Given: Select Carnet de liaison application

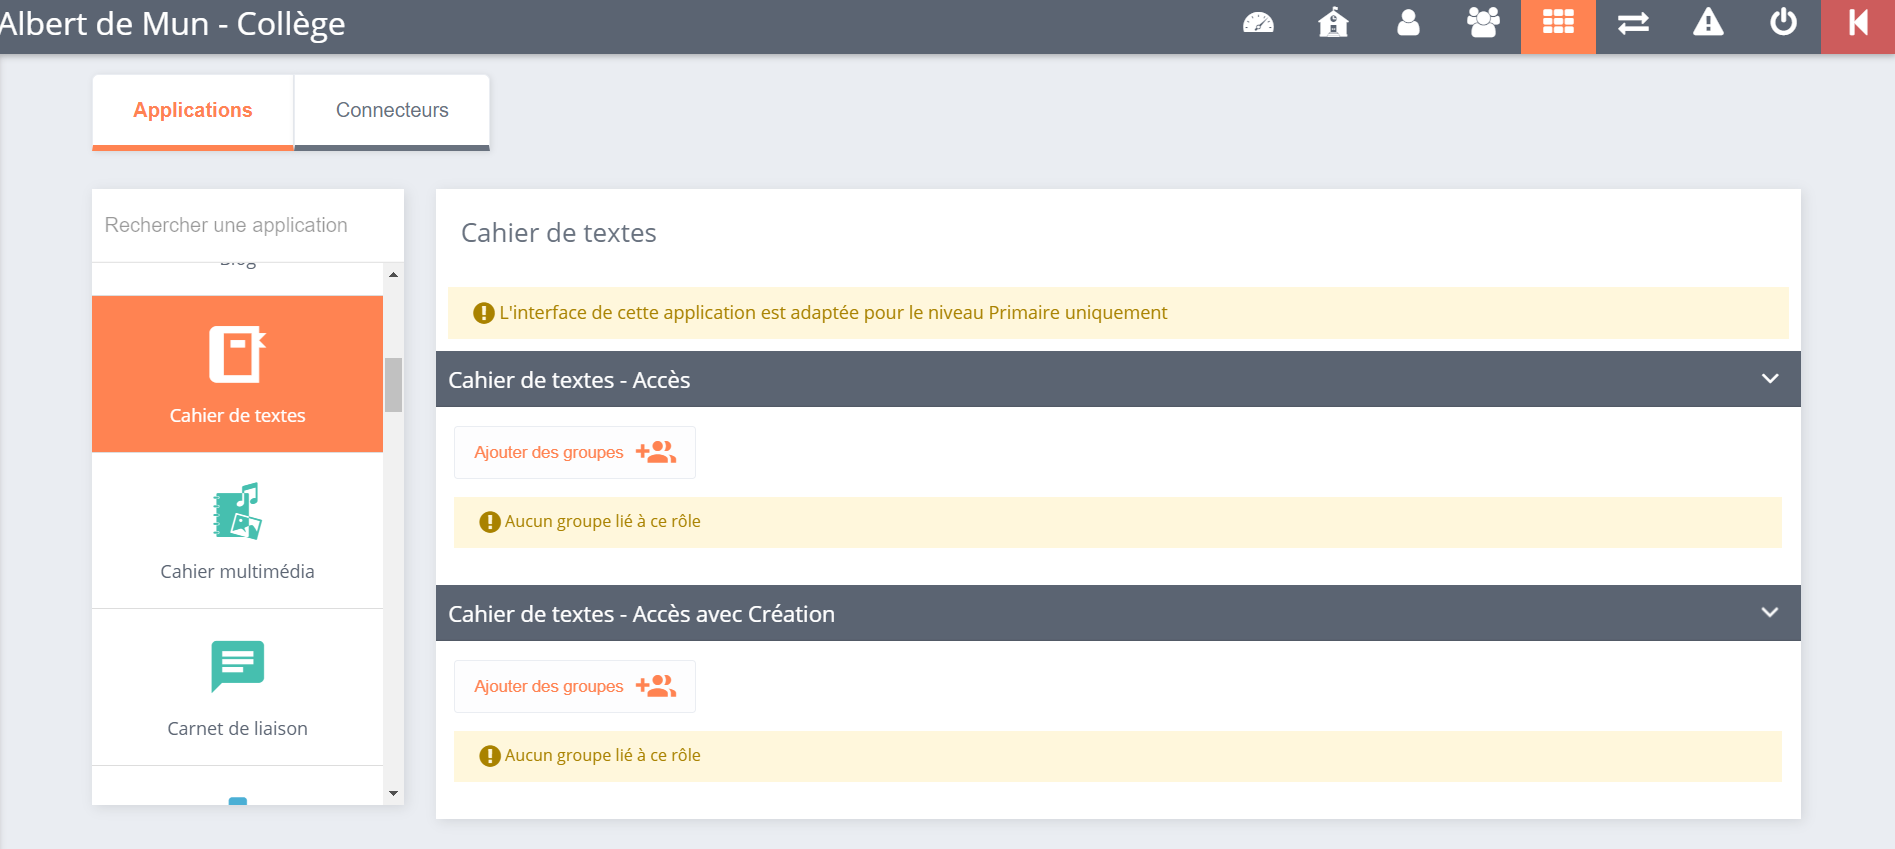Looking at the screenshot, I should point(237,688).
